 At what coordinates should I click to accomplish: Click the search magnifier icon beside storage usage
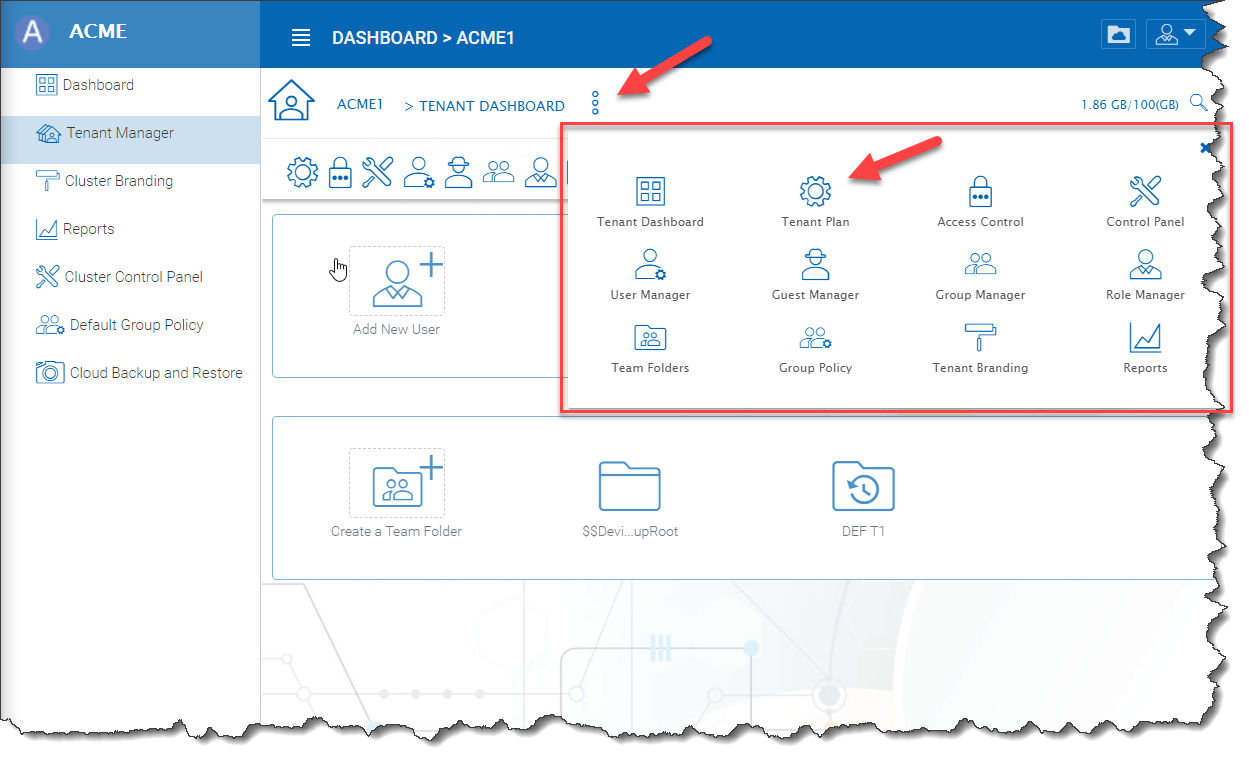pyautogui.click(x=1198, y=103)
